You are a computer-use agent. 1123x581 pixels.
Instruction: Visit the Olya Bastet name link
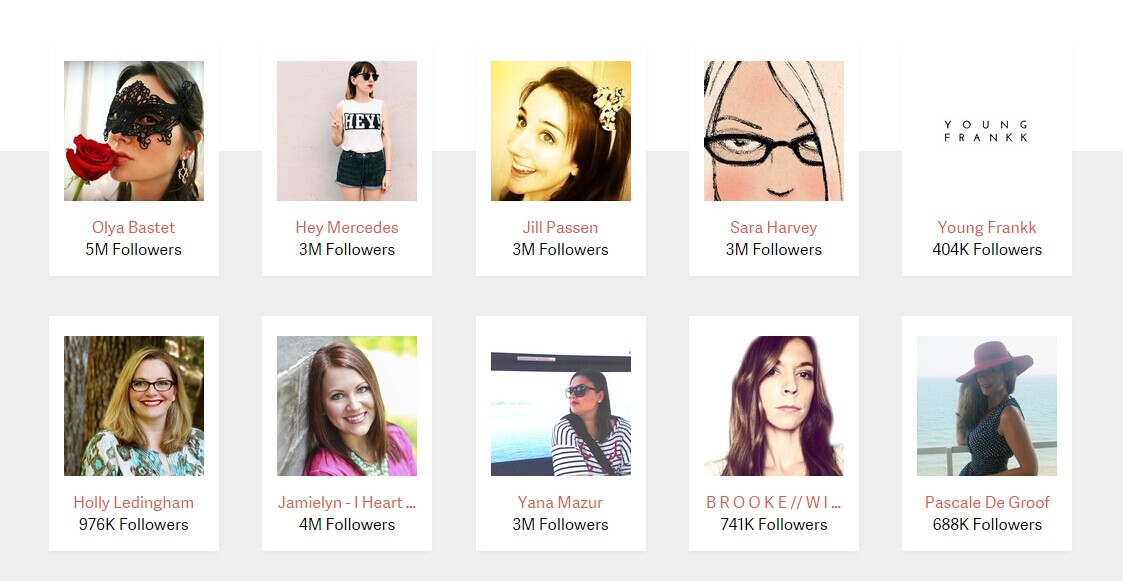click(x=133, y=228)
